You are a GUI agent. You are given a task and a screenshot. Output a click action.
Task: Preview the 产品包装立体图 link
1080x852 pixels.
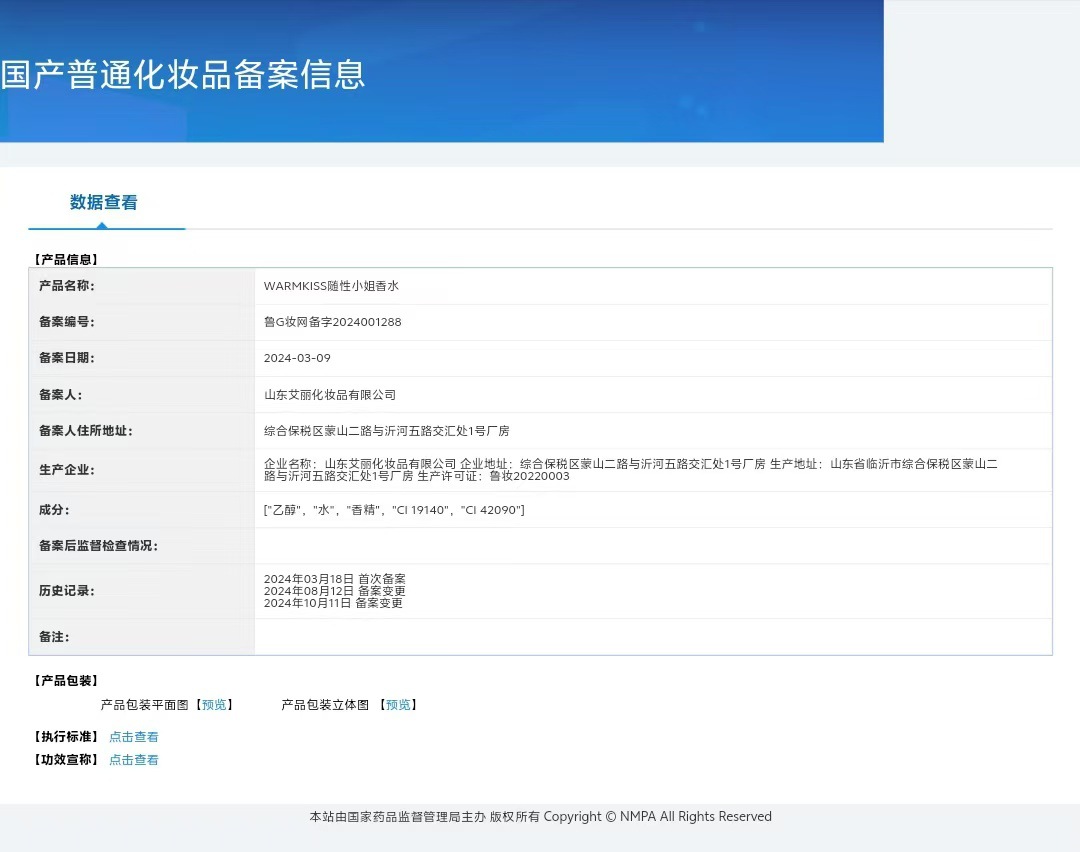(398, 705)
